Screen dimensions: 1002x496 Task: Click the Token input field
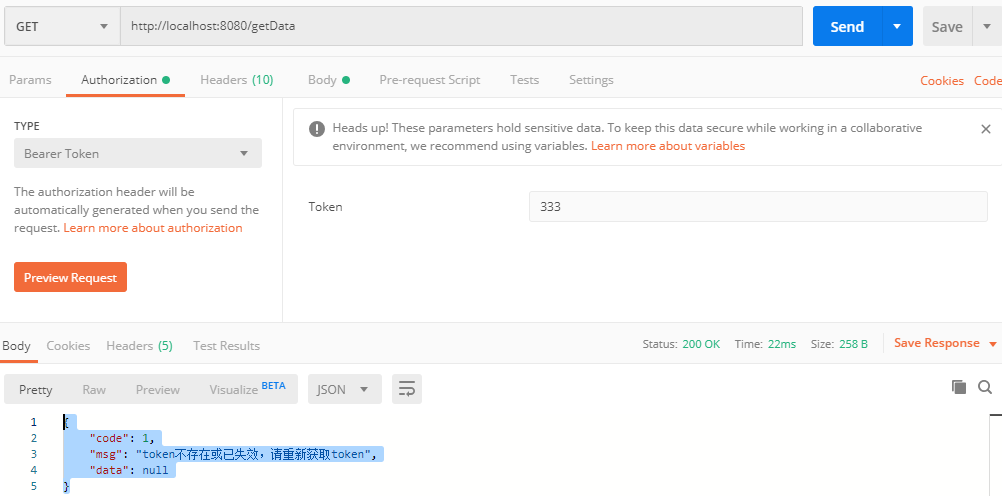click(758, 206)
